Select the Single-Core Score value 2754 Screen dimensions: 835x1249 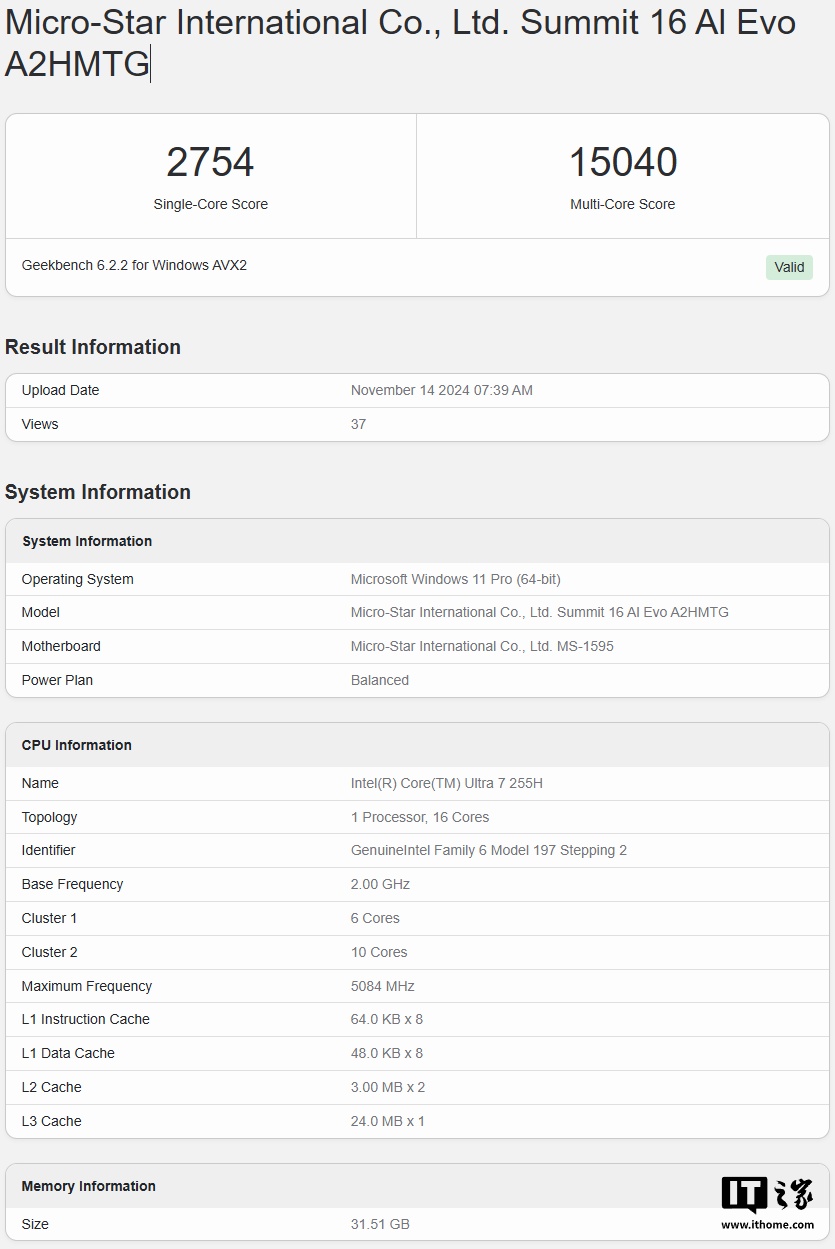tap(210, 162)
